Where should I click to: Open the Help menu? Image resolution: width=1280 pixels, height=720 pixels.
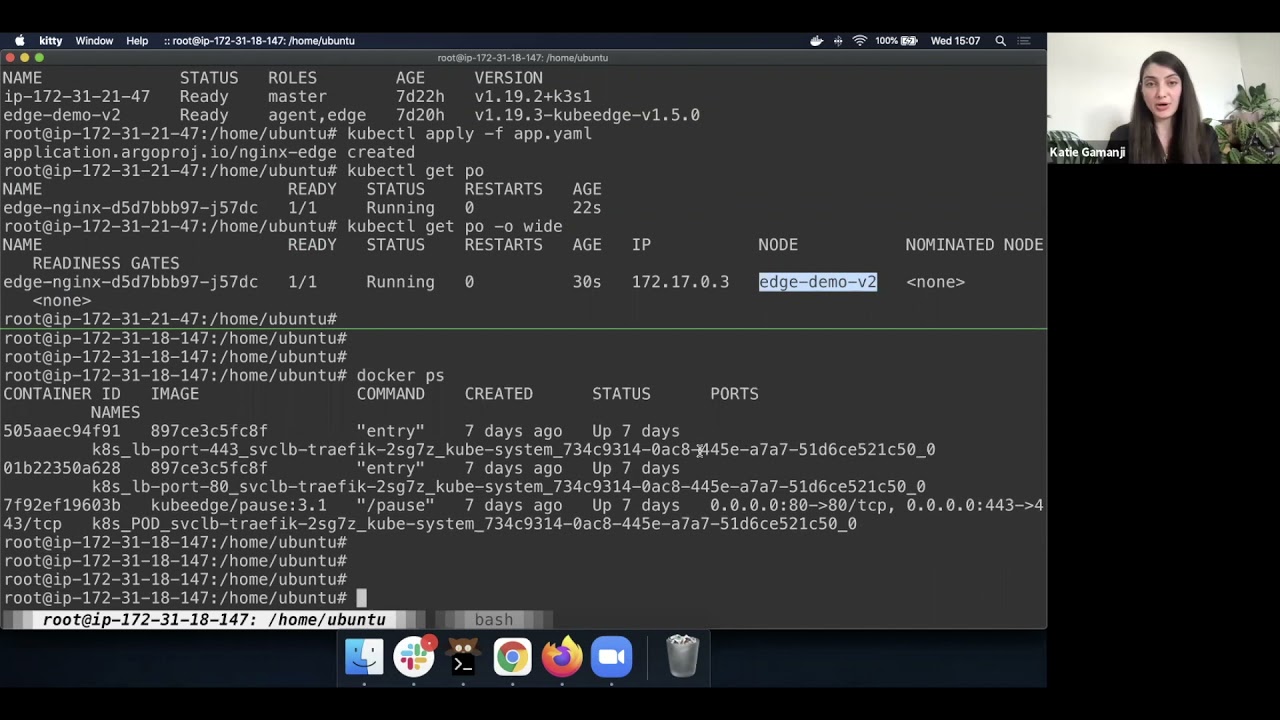137,41
